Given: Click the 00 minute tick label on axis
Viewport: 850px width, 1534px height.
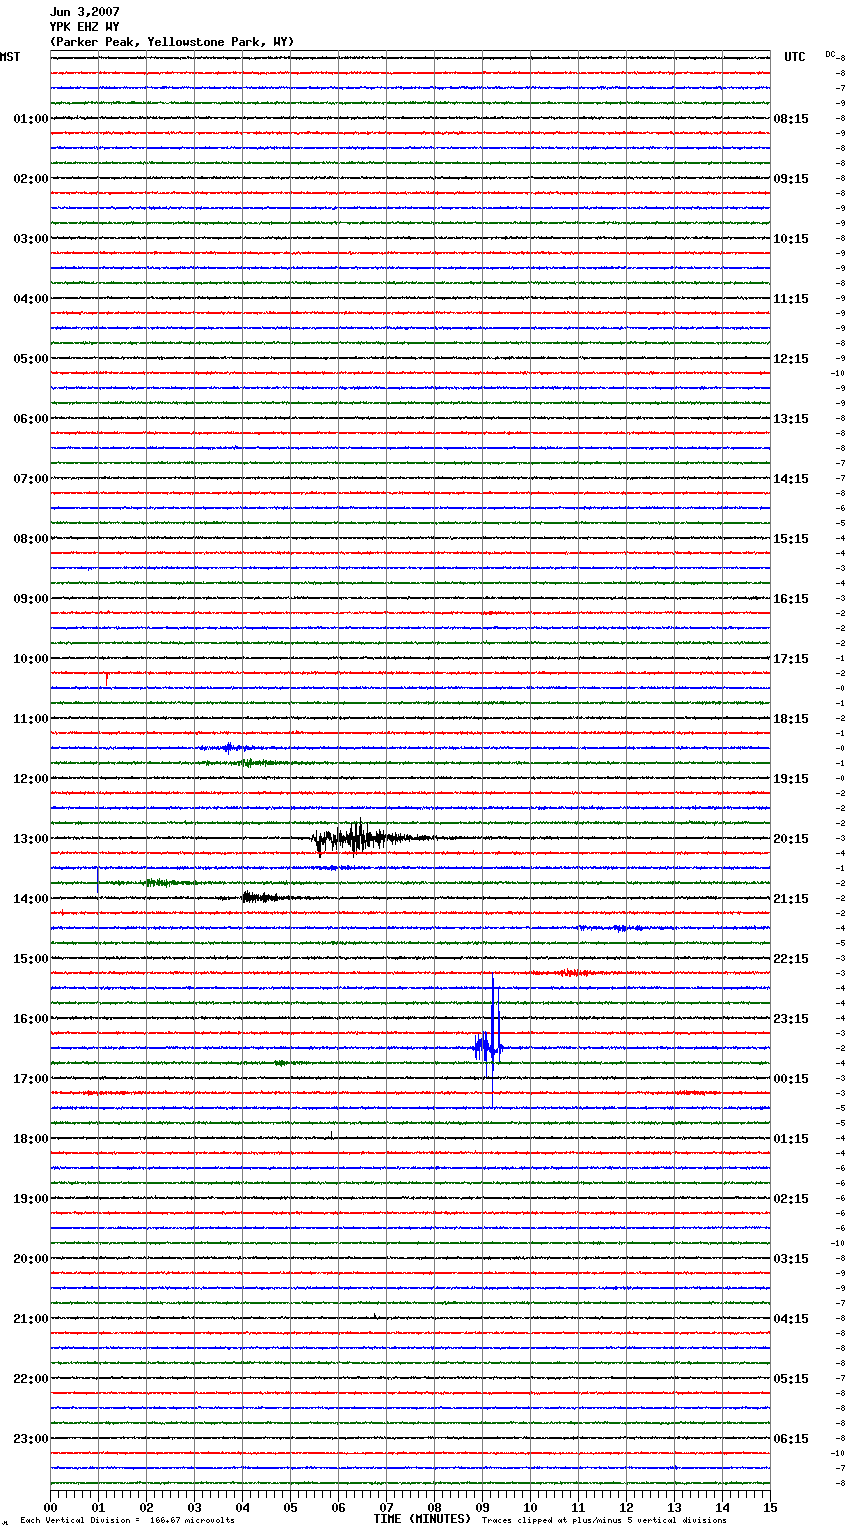Looking at the screenshot, I should pos(50,1507).
